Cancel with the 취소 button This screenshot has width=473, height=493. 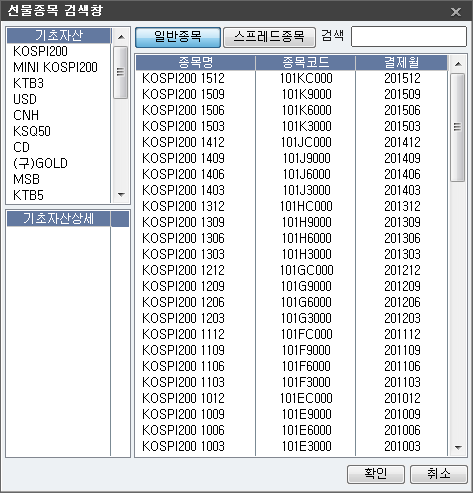pyautogui.click(x=438, y=474)
